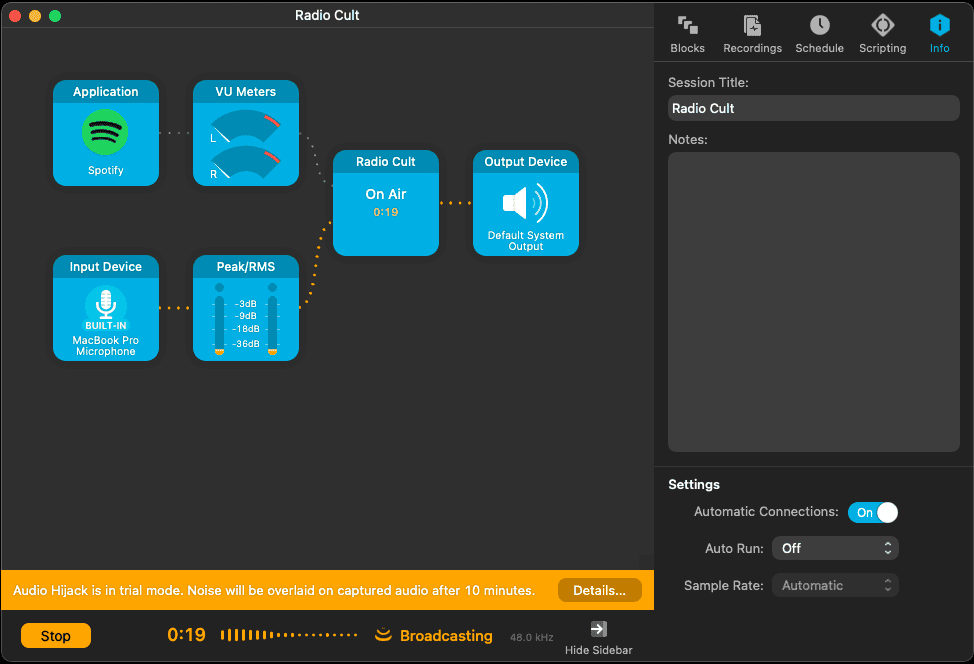This screenshot has height=664, width=974.
Task: Click the speaker icon in Output Device
Action: tap(526, 203)
